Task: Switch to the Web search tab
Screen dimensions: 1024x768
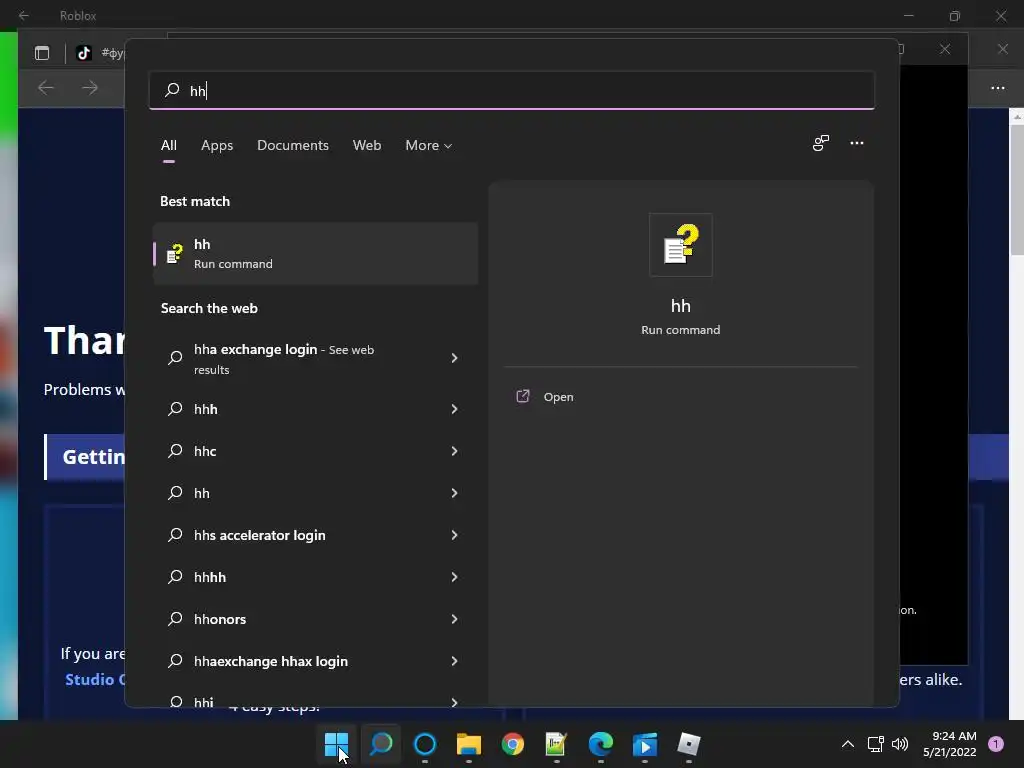Action: [367, 145]
